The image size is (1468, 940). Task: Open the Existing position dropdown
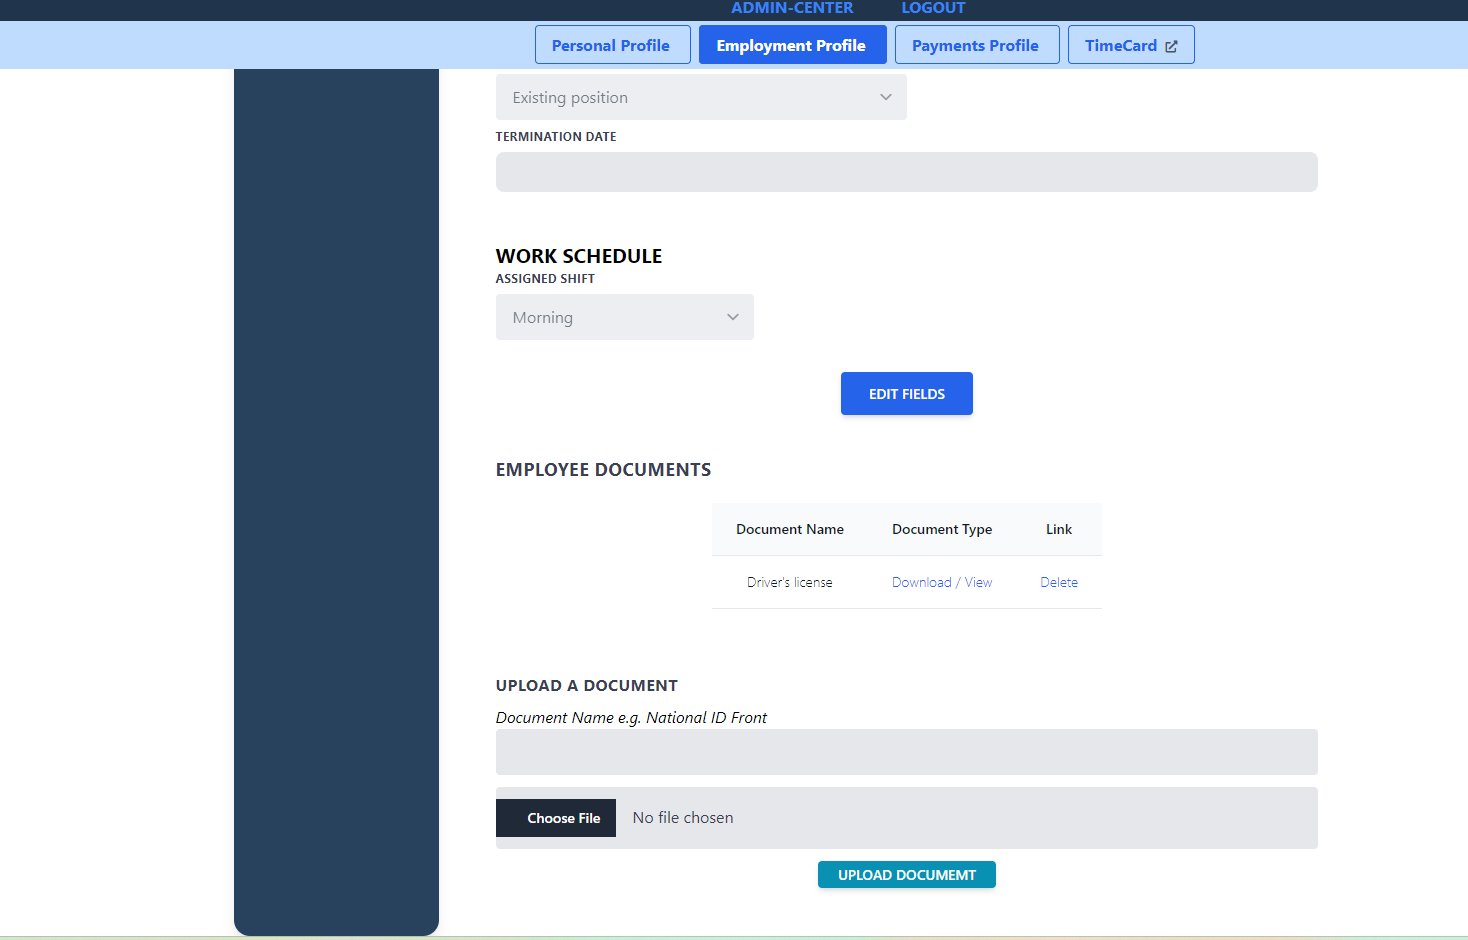pos(700,97)
